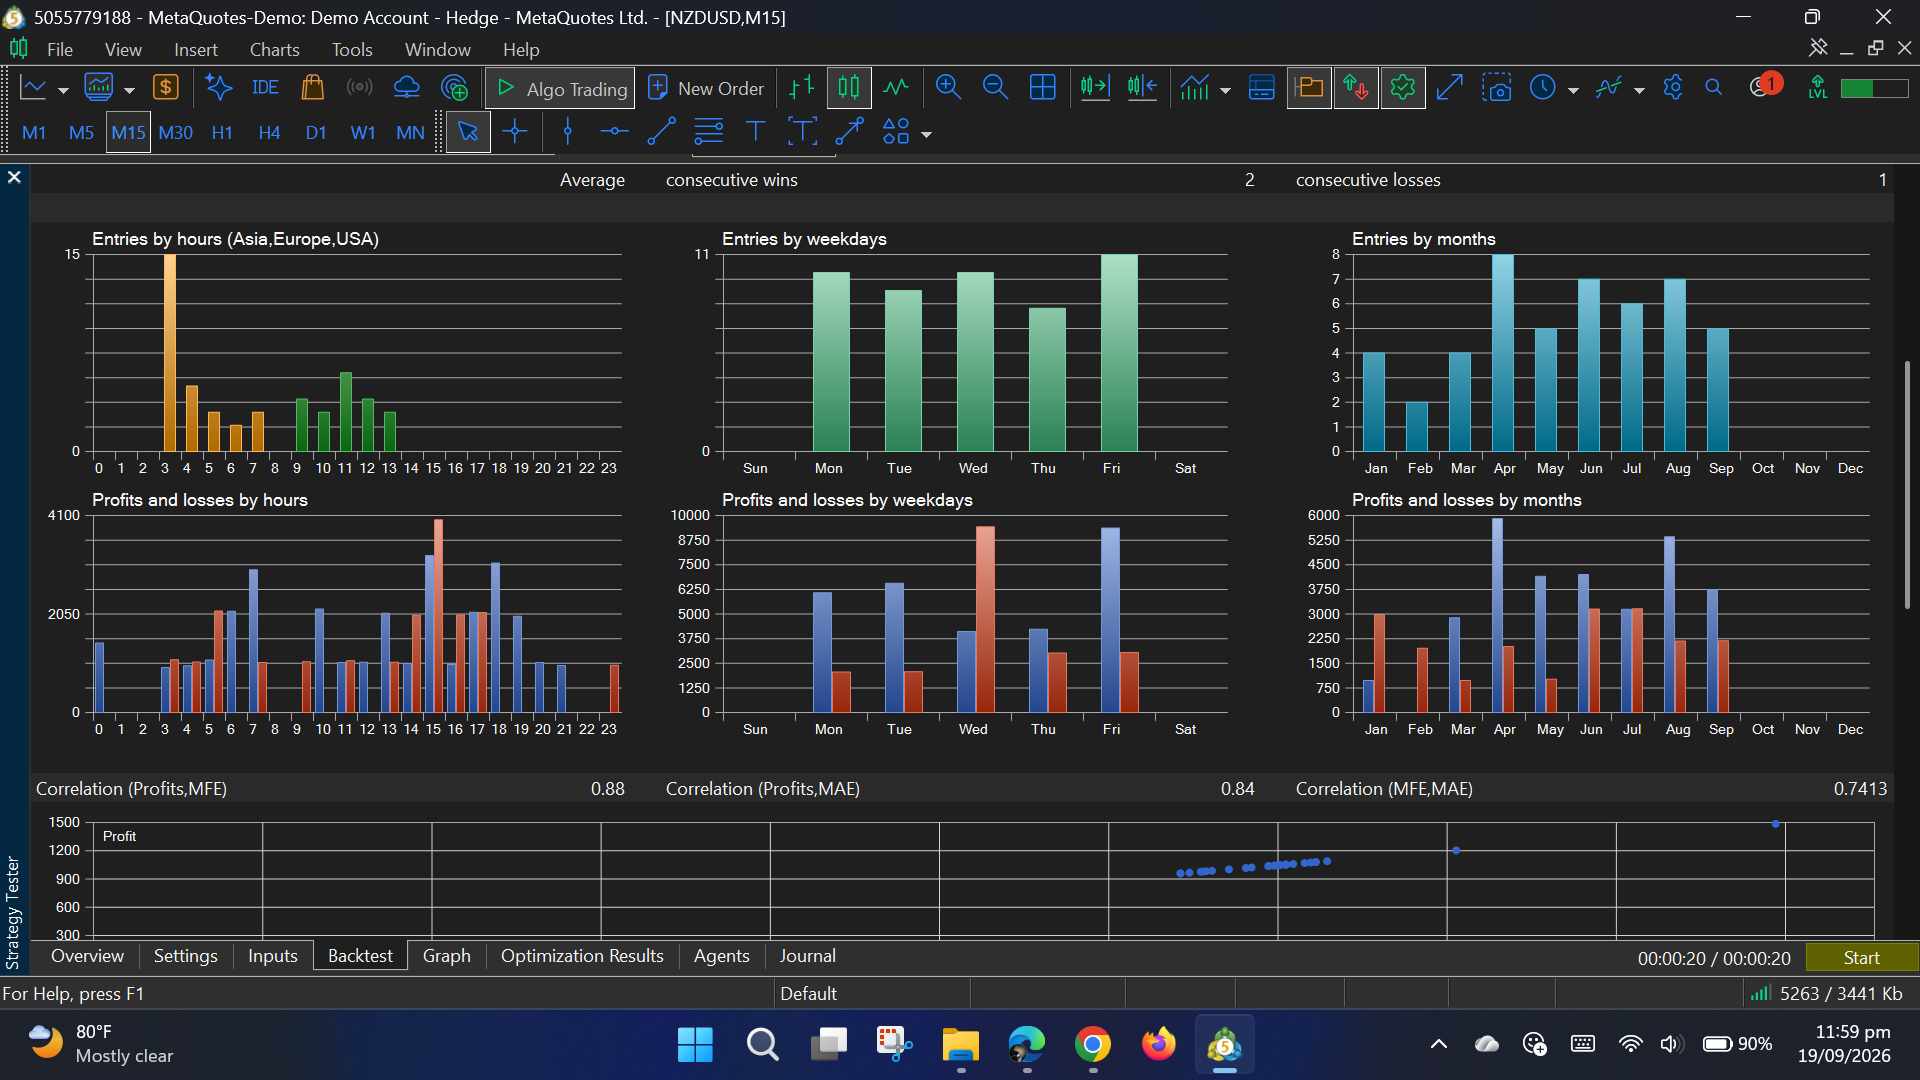Open the Market shopping bag icon

(x=312, y=88)
